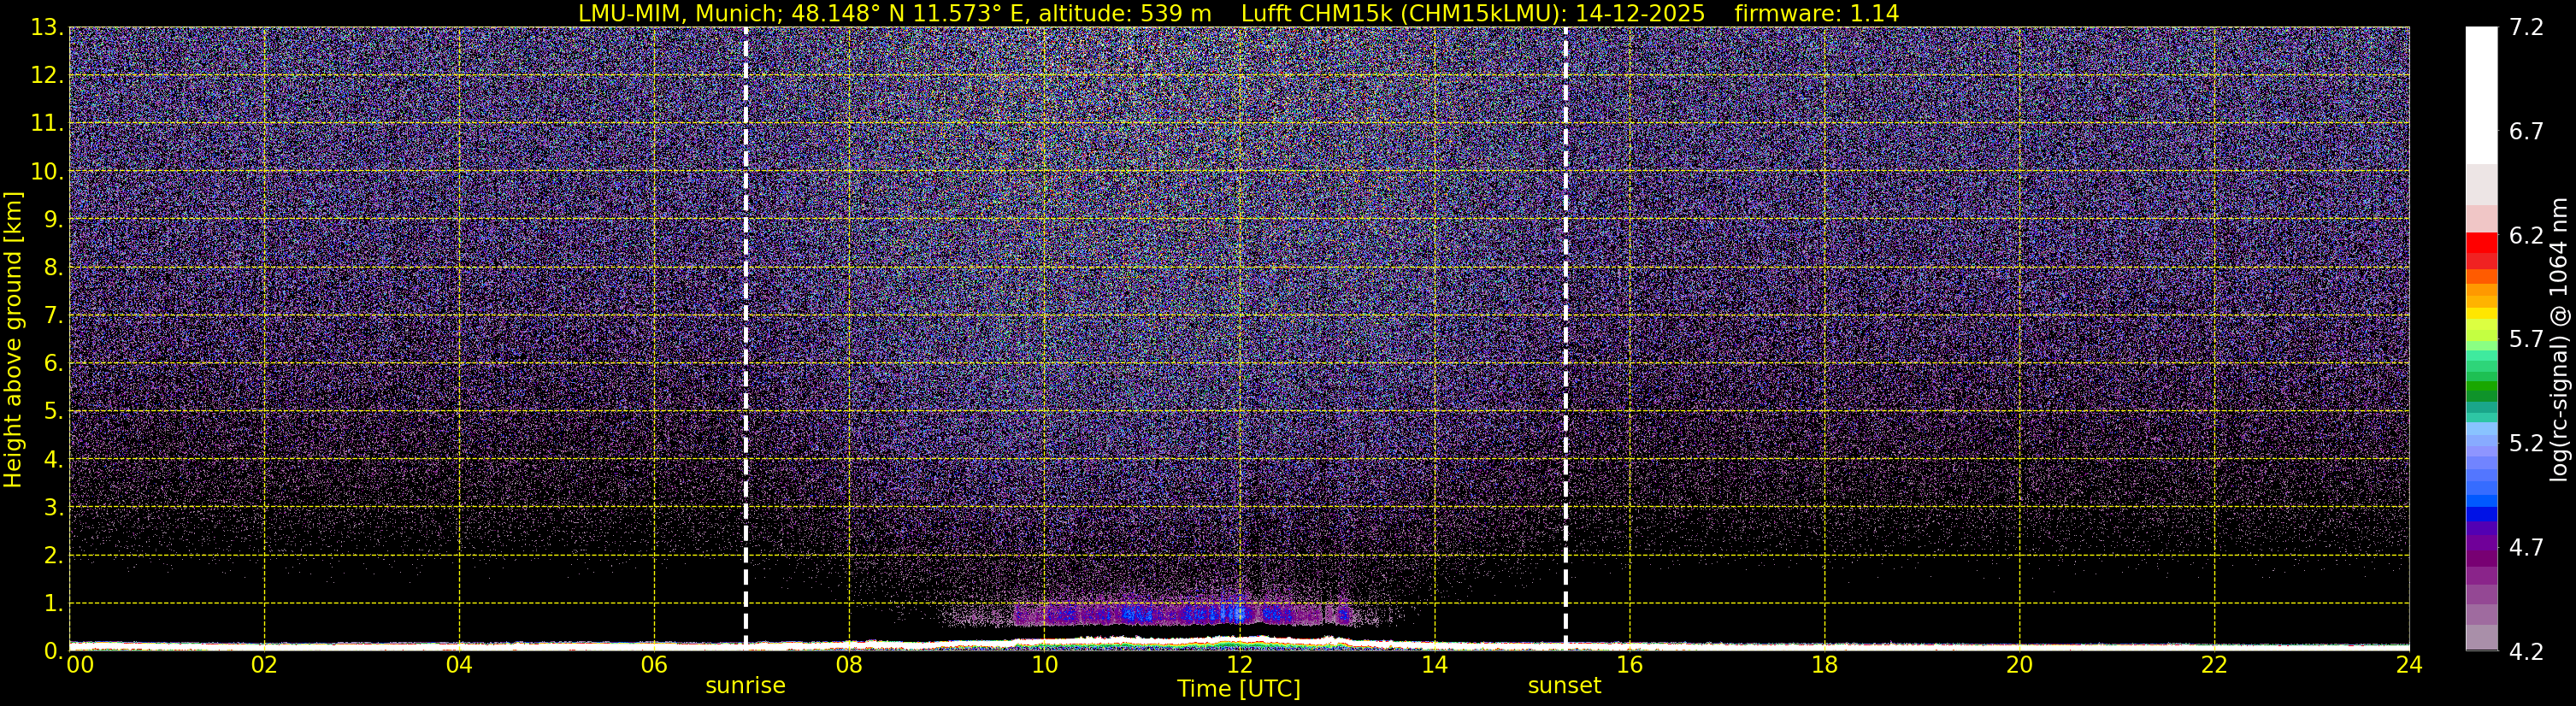Click the 'Height above ground [km]' axis label

coord(13,340)
